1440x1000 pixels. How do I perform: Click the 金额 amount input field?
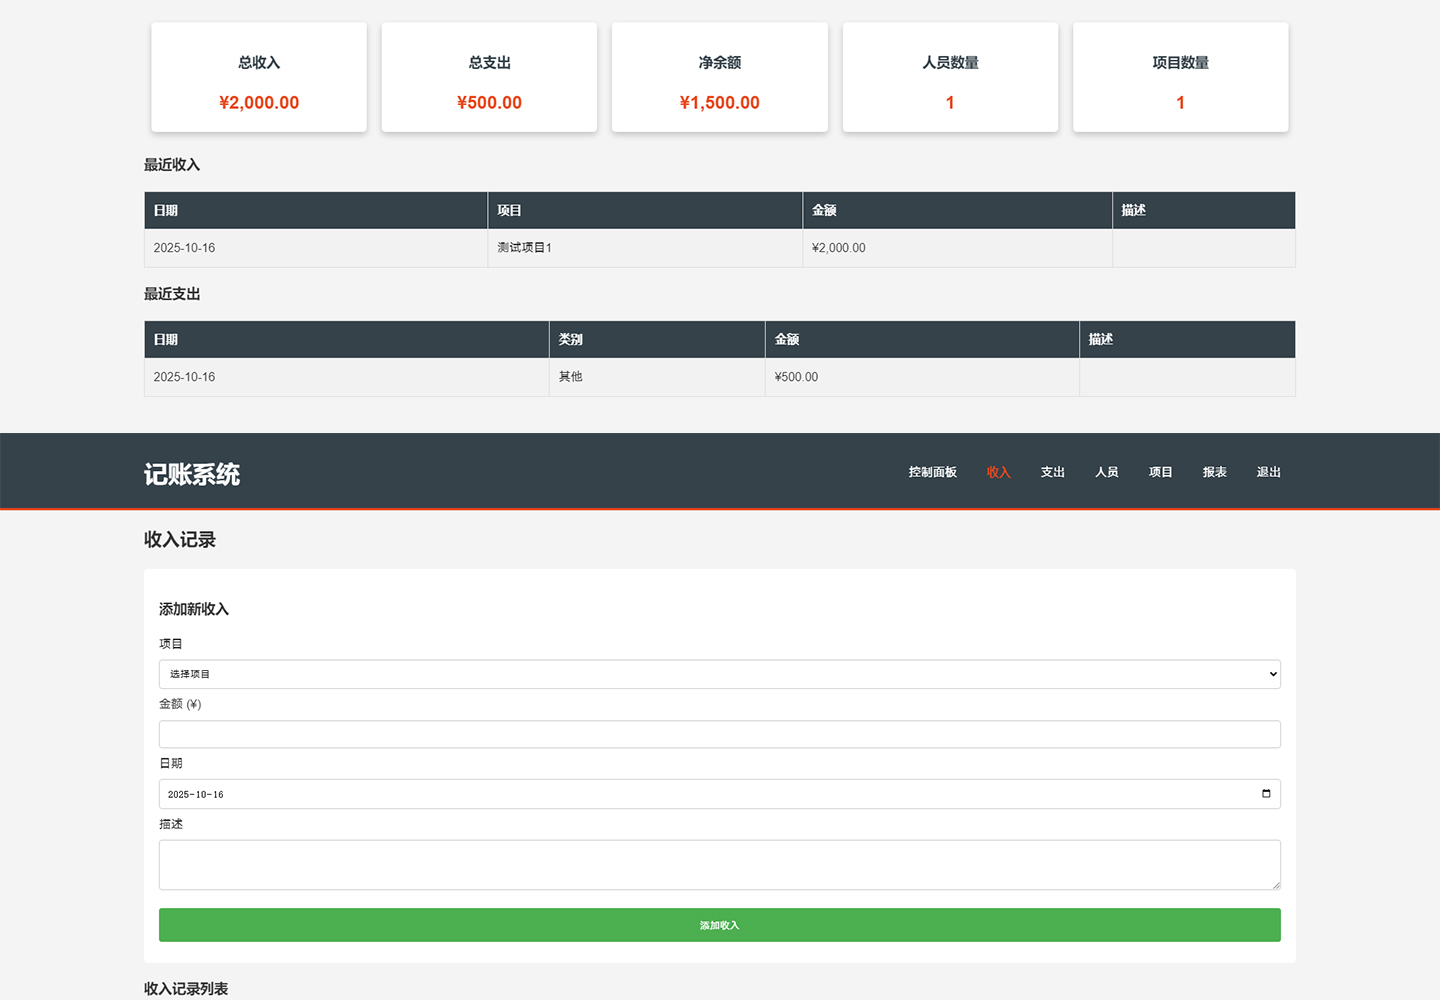click(719, 734)
